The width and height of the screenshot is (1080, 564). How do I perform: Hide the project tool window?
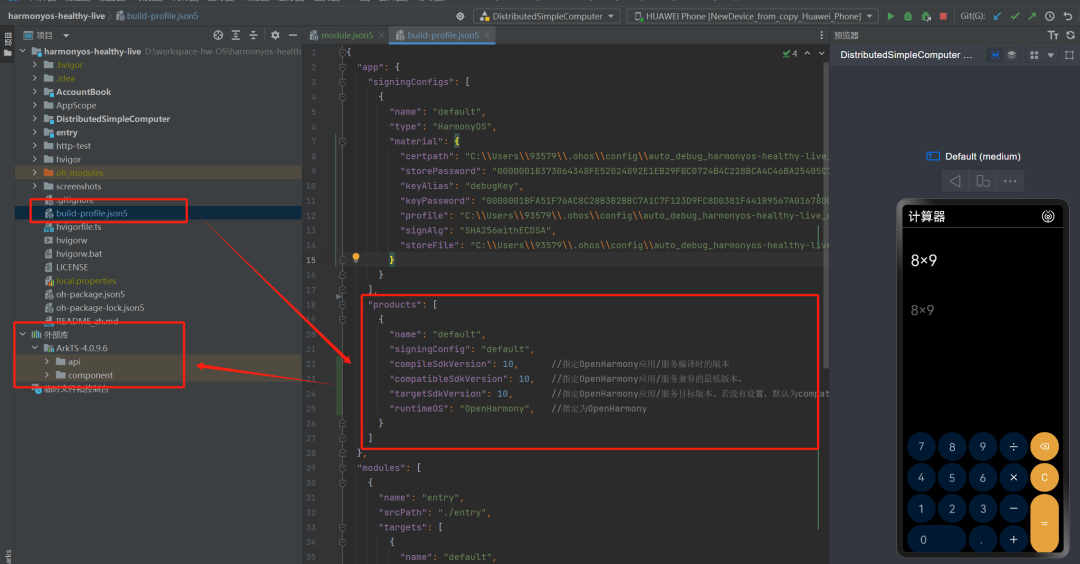coord(293,35)
